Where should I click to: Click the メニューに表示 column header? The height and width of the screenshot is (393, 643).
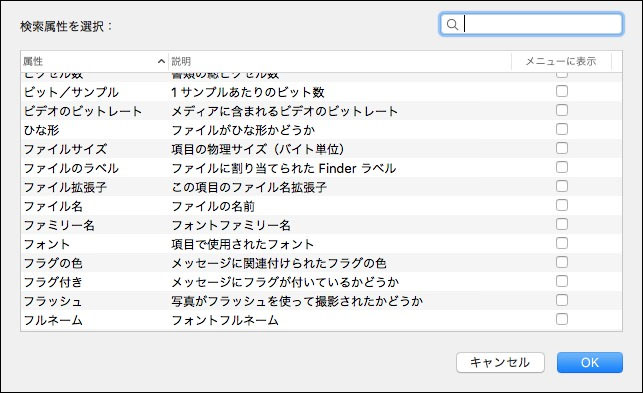[x=561, y=61]
